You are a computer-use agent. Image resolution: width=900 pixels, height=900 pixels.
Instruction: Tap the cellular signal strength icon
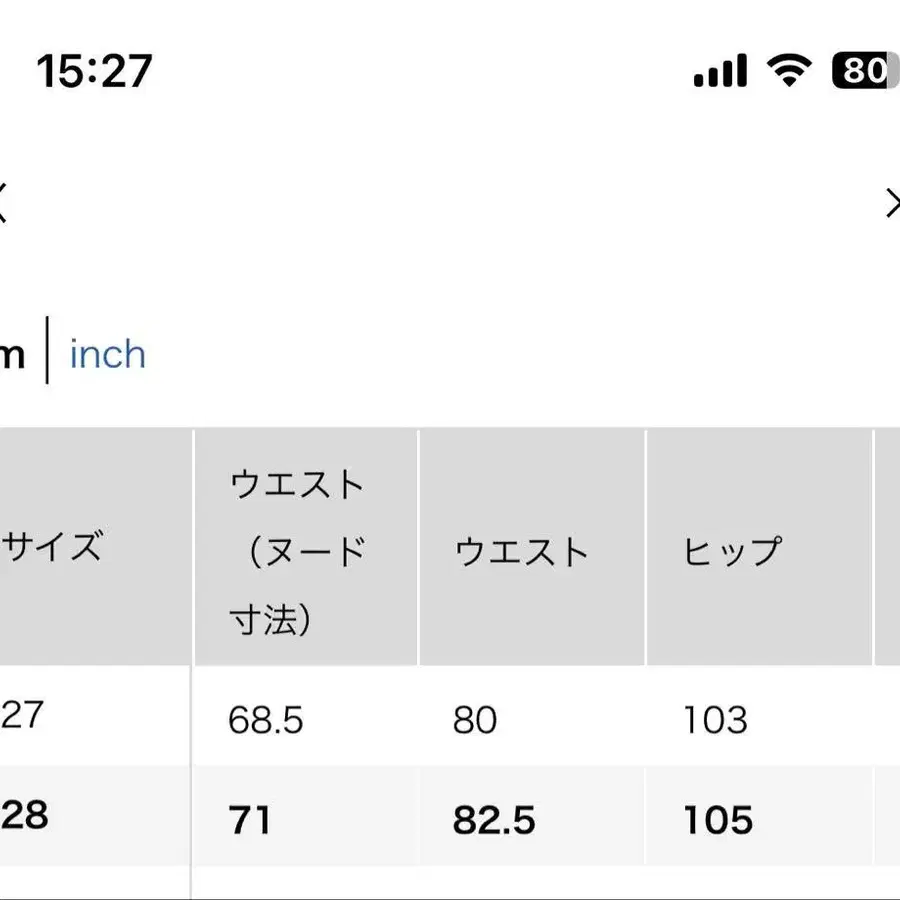[720, 71]
